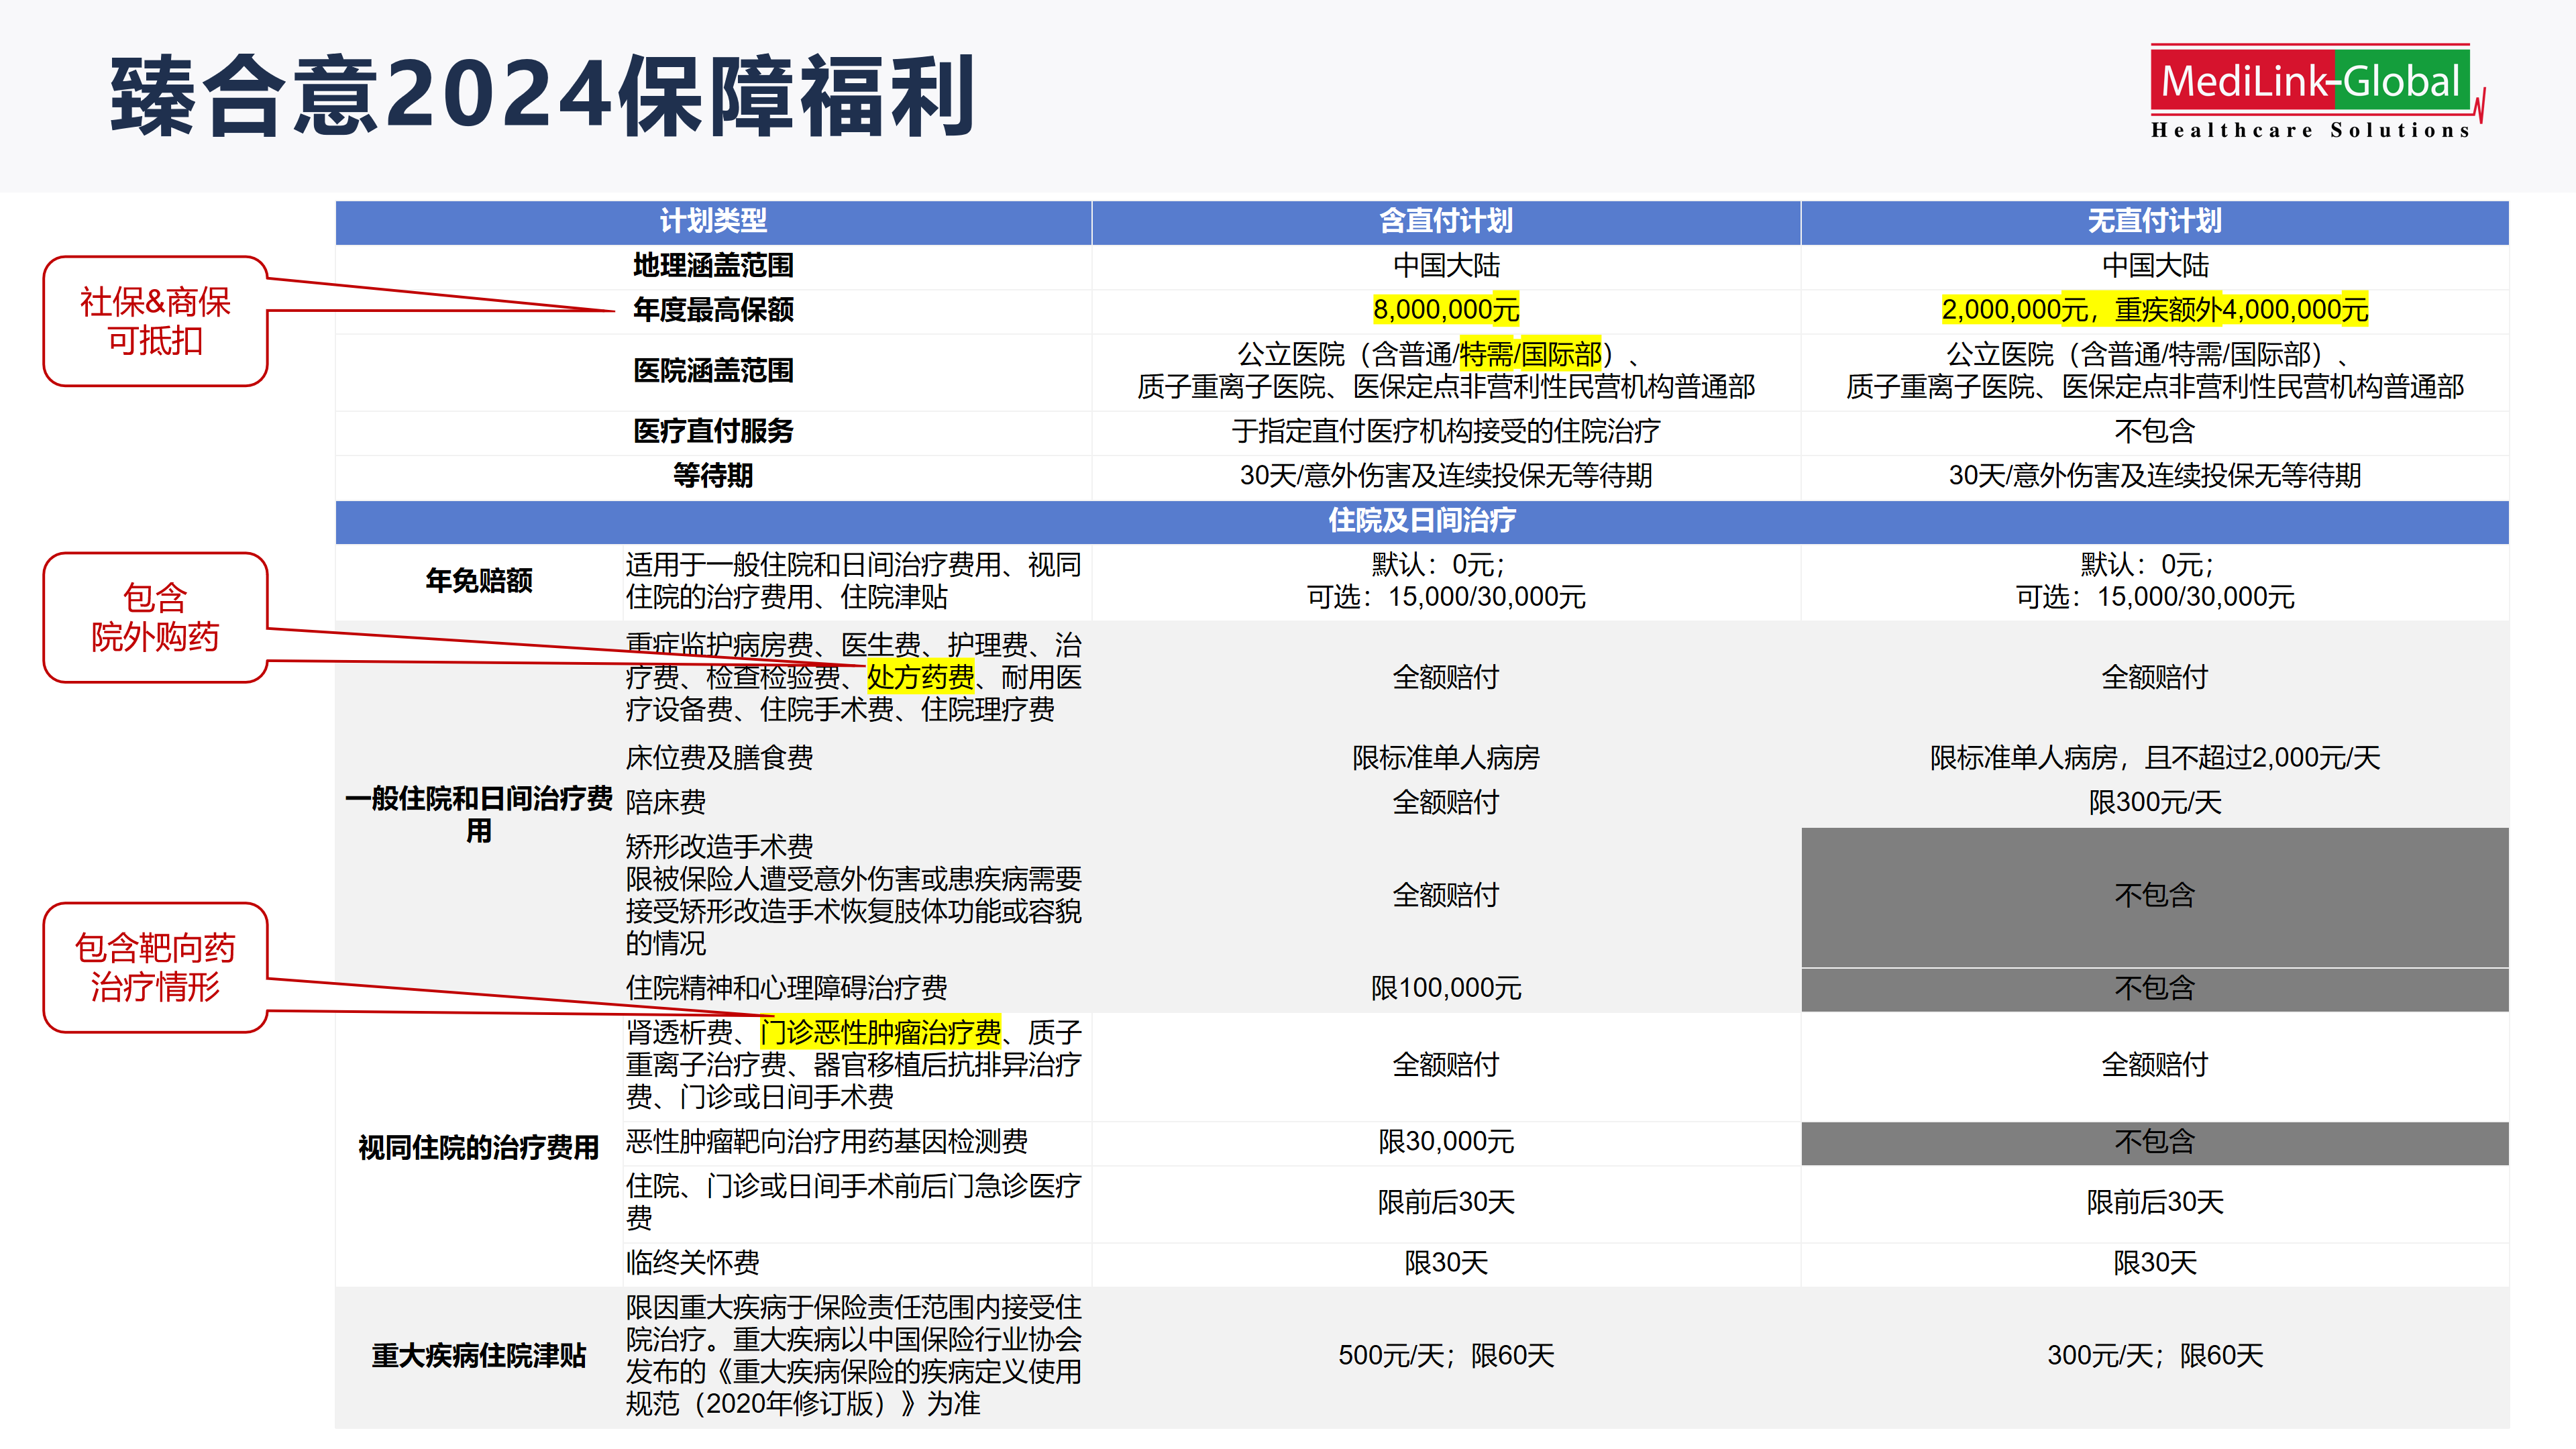Click the 无直付计划 column header
Image resolution: width=2576 pixels, height=1449 pixels.
click(2154, 221)
